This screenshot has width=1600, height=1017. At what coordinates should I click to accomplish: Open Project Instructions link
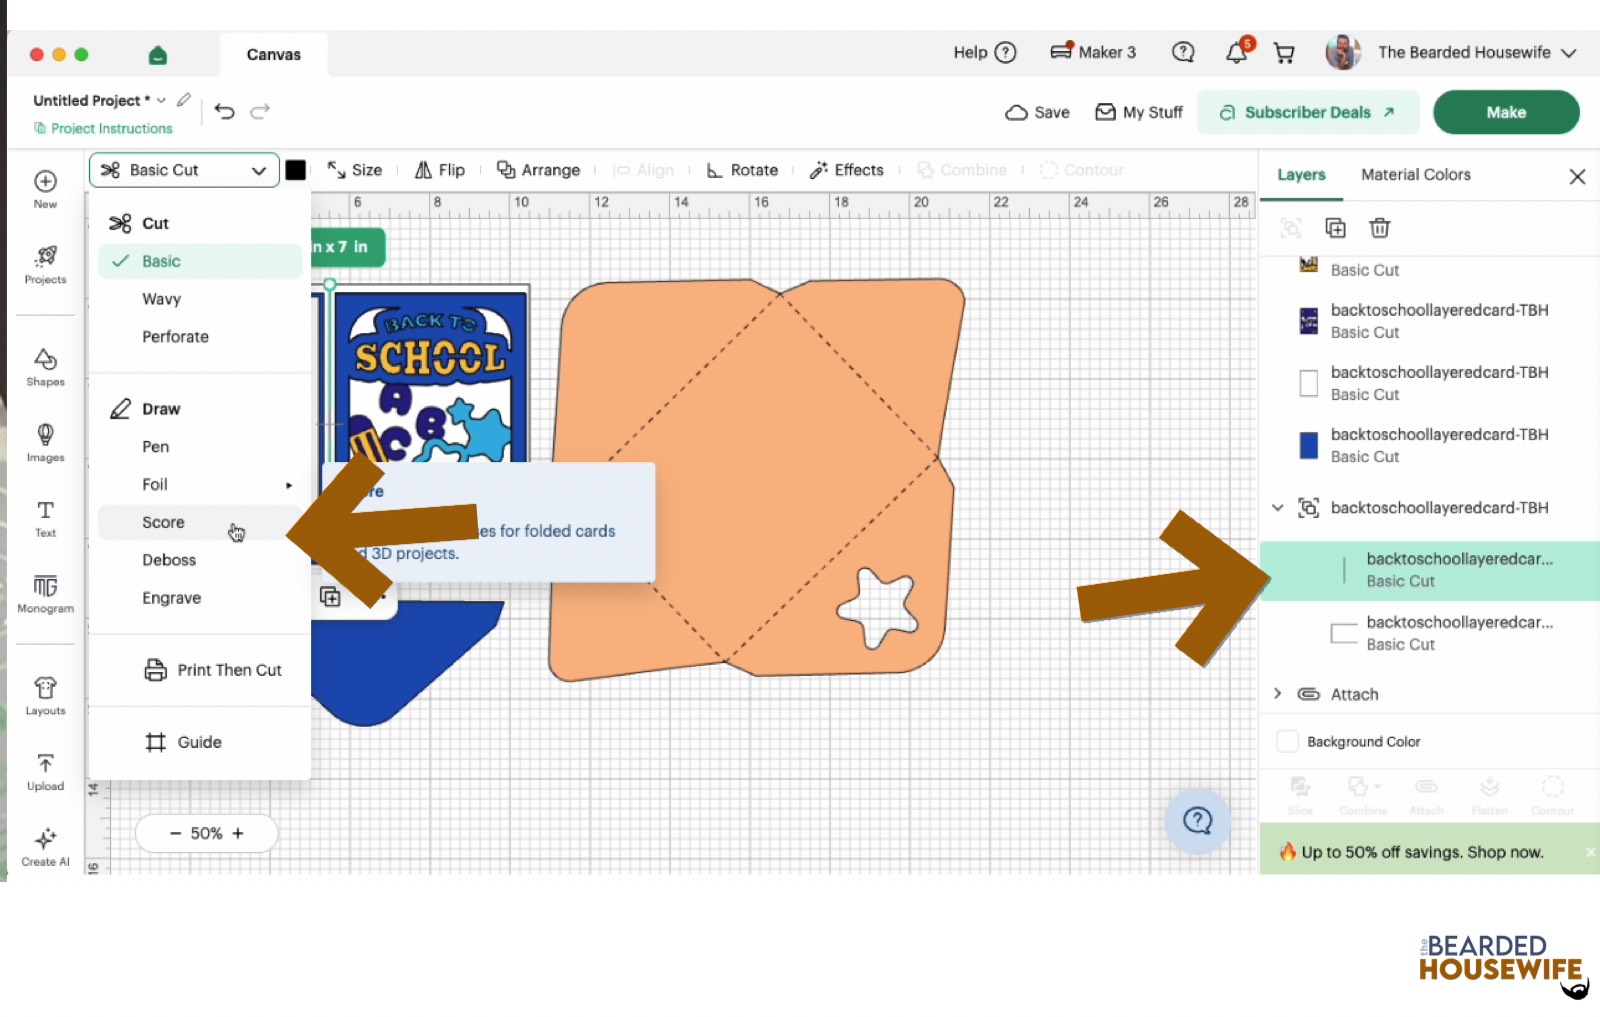[x=103, y=128]
